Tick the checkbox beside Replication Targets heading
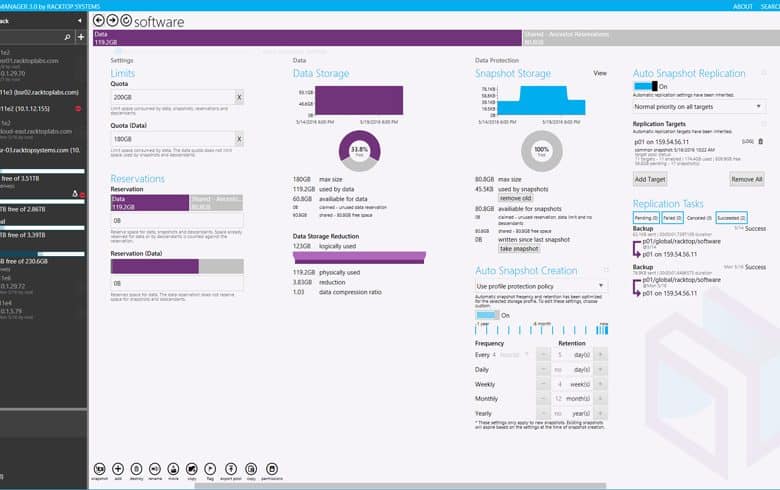 [764, 124]
